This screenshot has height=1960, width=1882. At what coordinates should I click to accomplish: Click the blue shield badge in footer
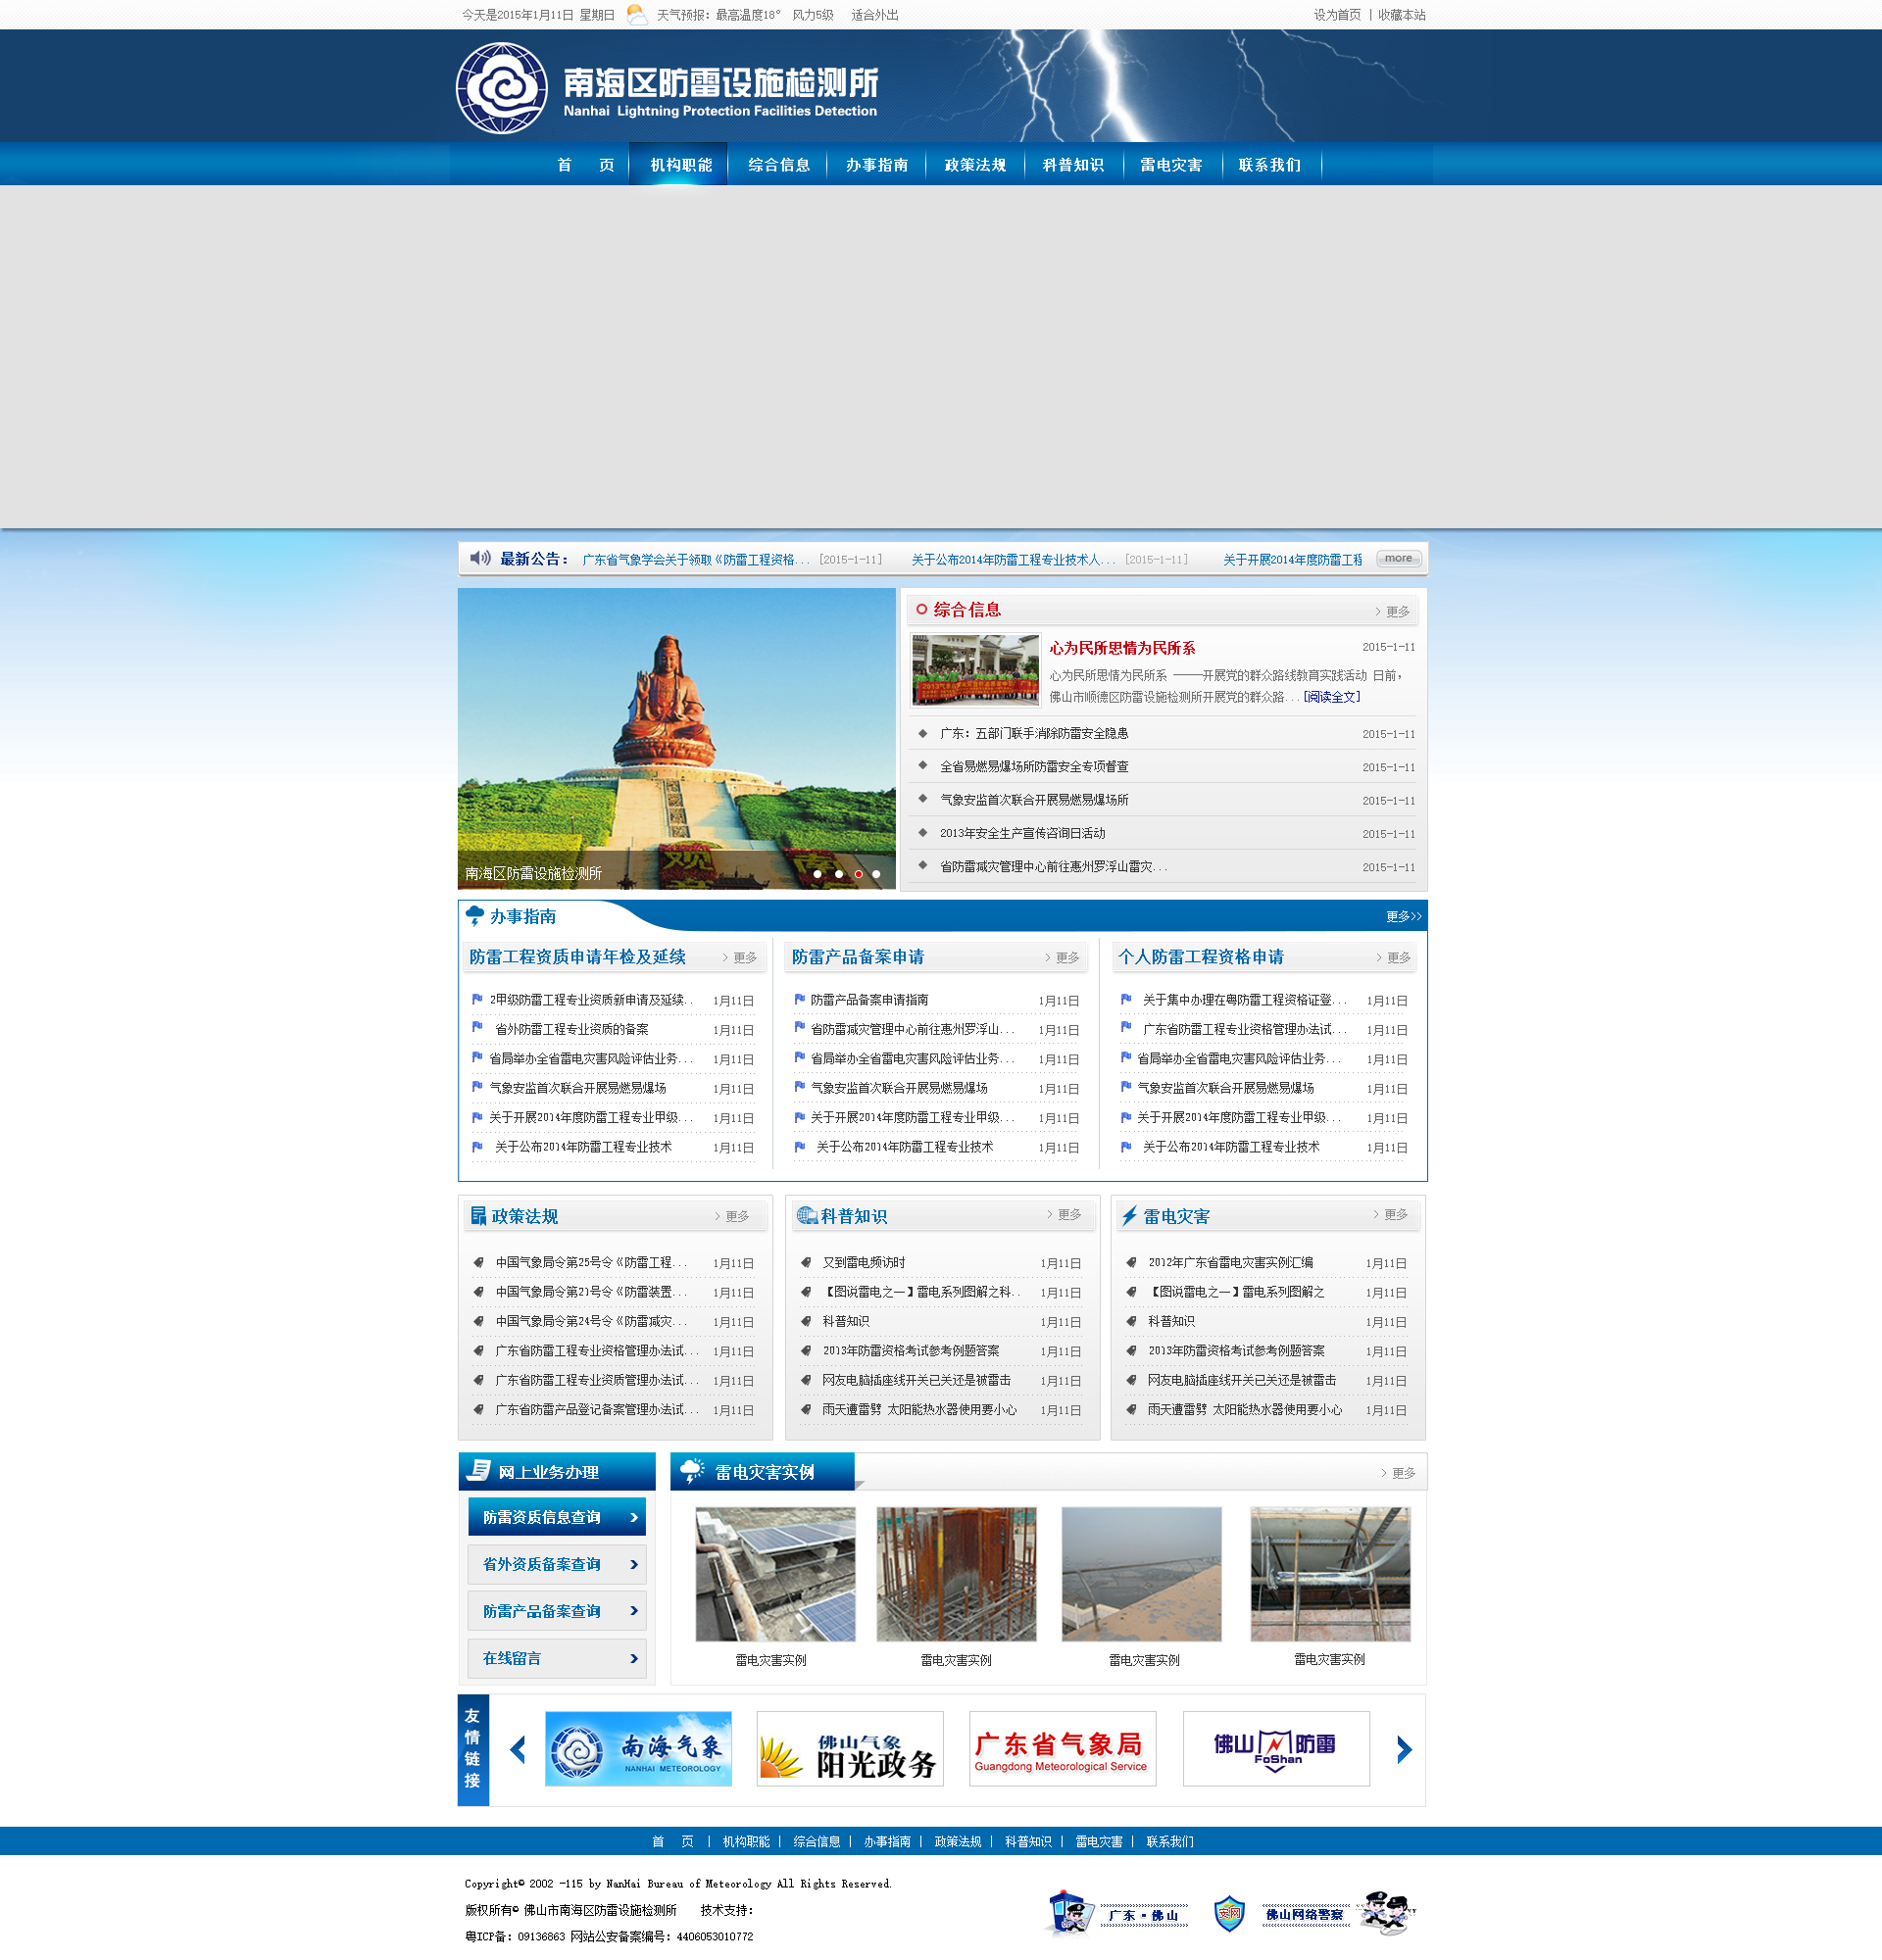point(1228,1913)
